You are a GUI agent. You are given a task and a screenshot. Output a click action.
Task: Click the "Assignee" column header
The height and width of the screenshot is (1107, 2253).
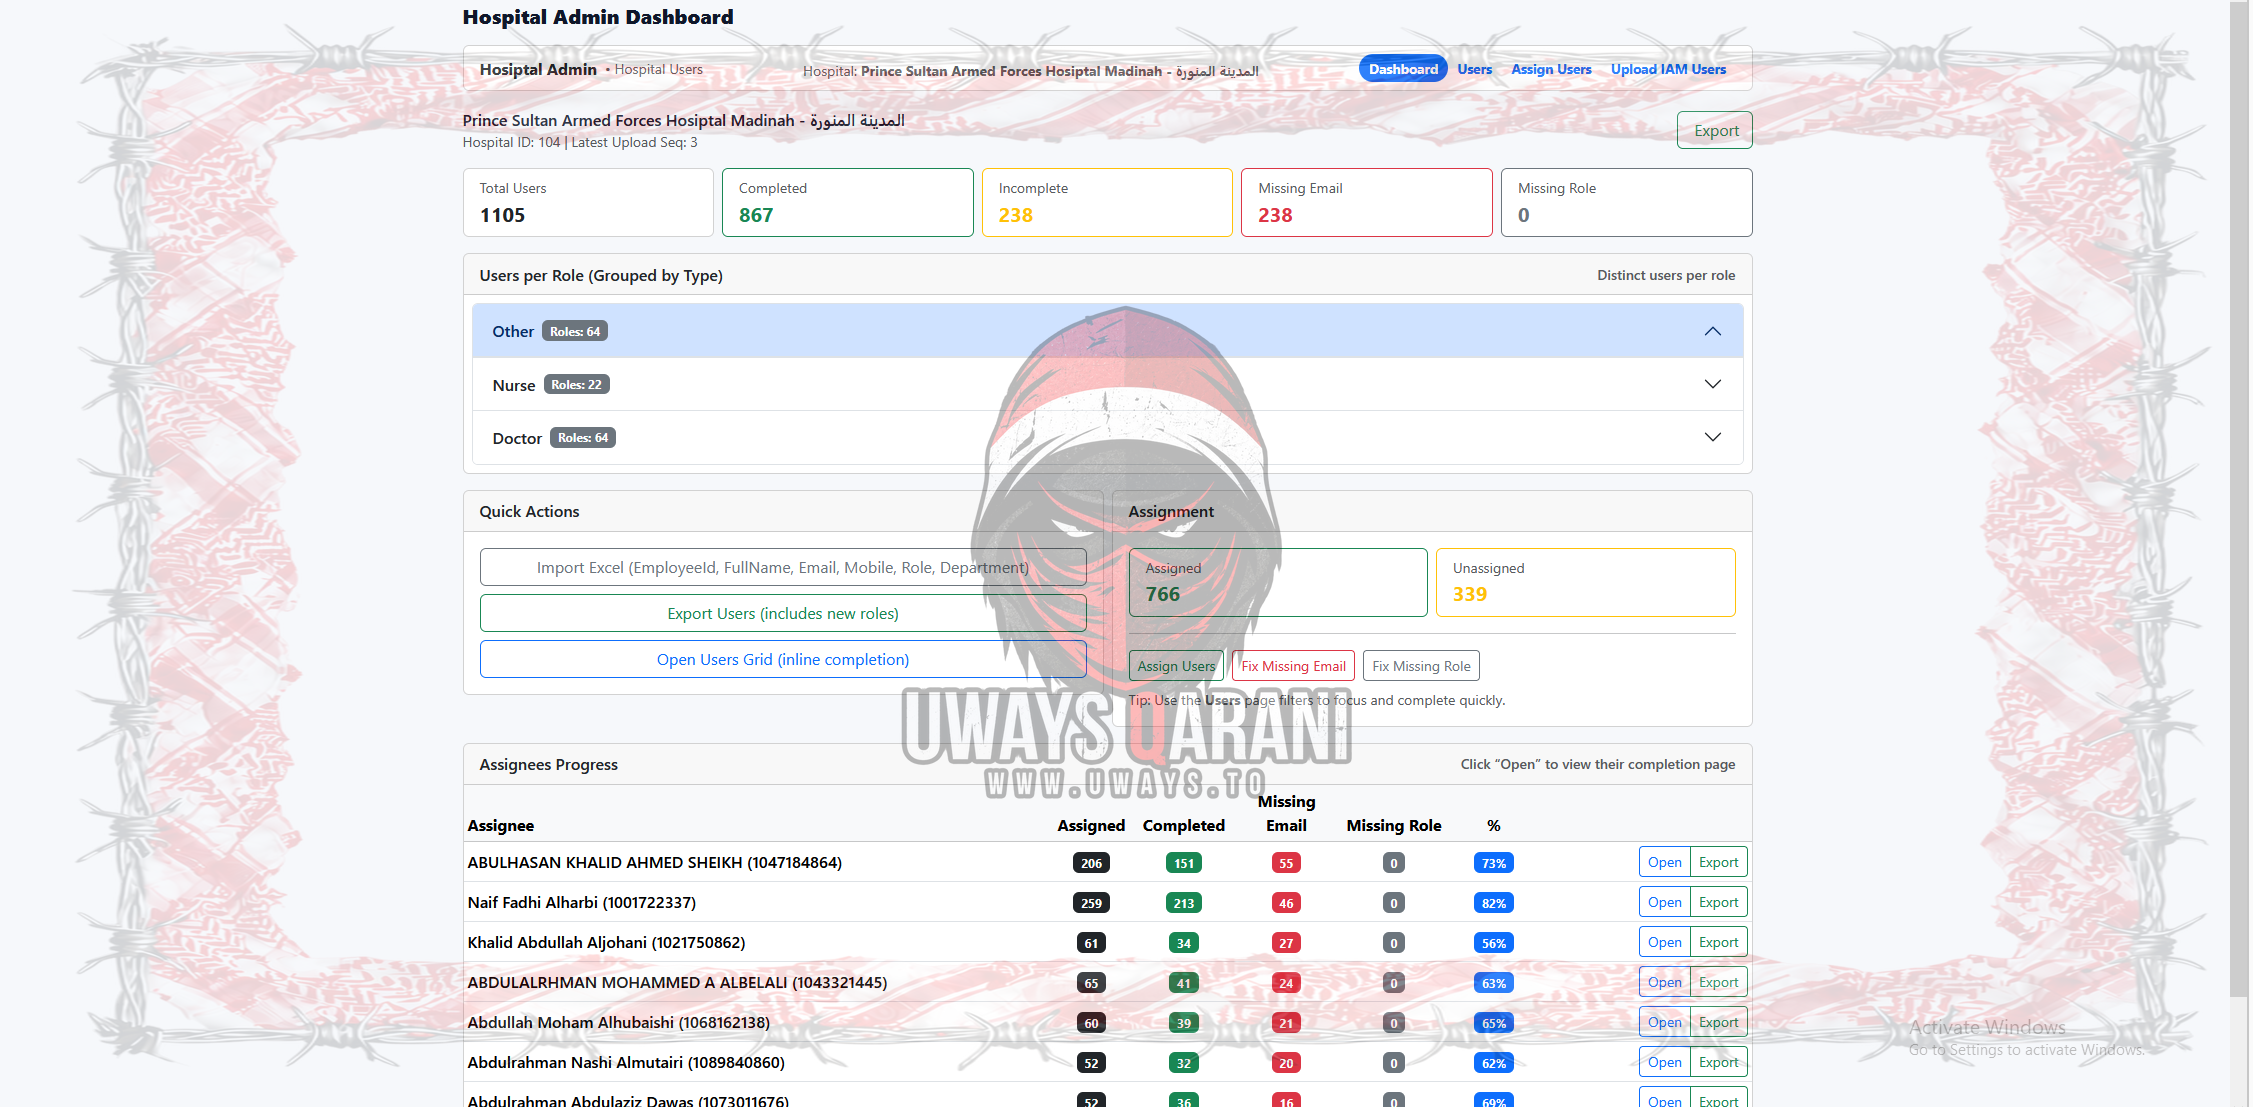pos(501,825)
